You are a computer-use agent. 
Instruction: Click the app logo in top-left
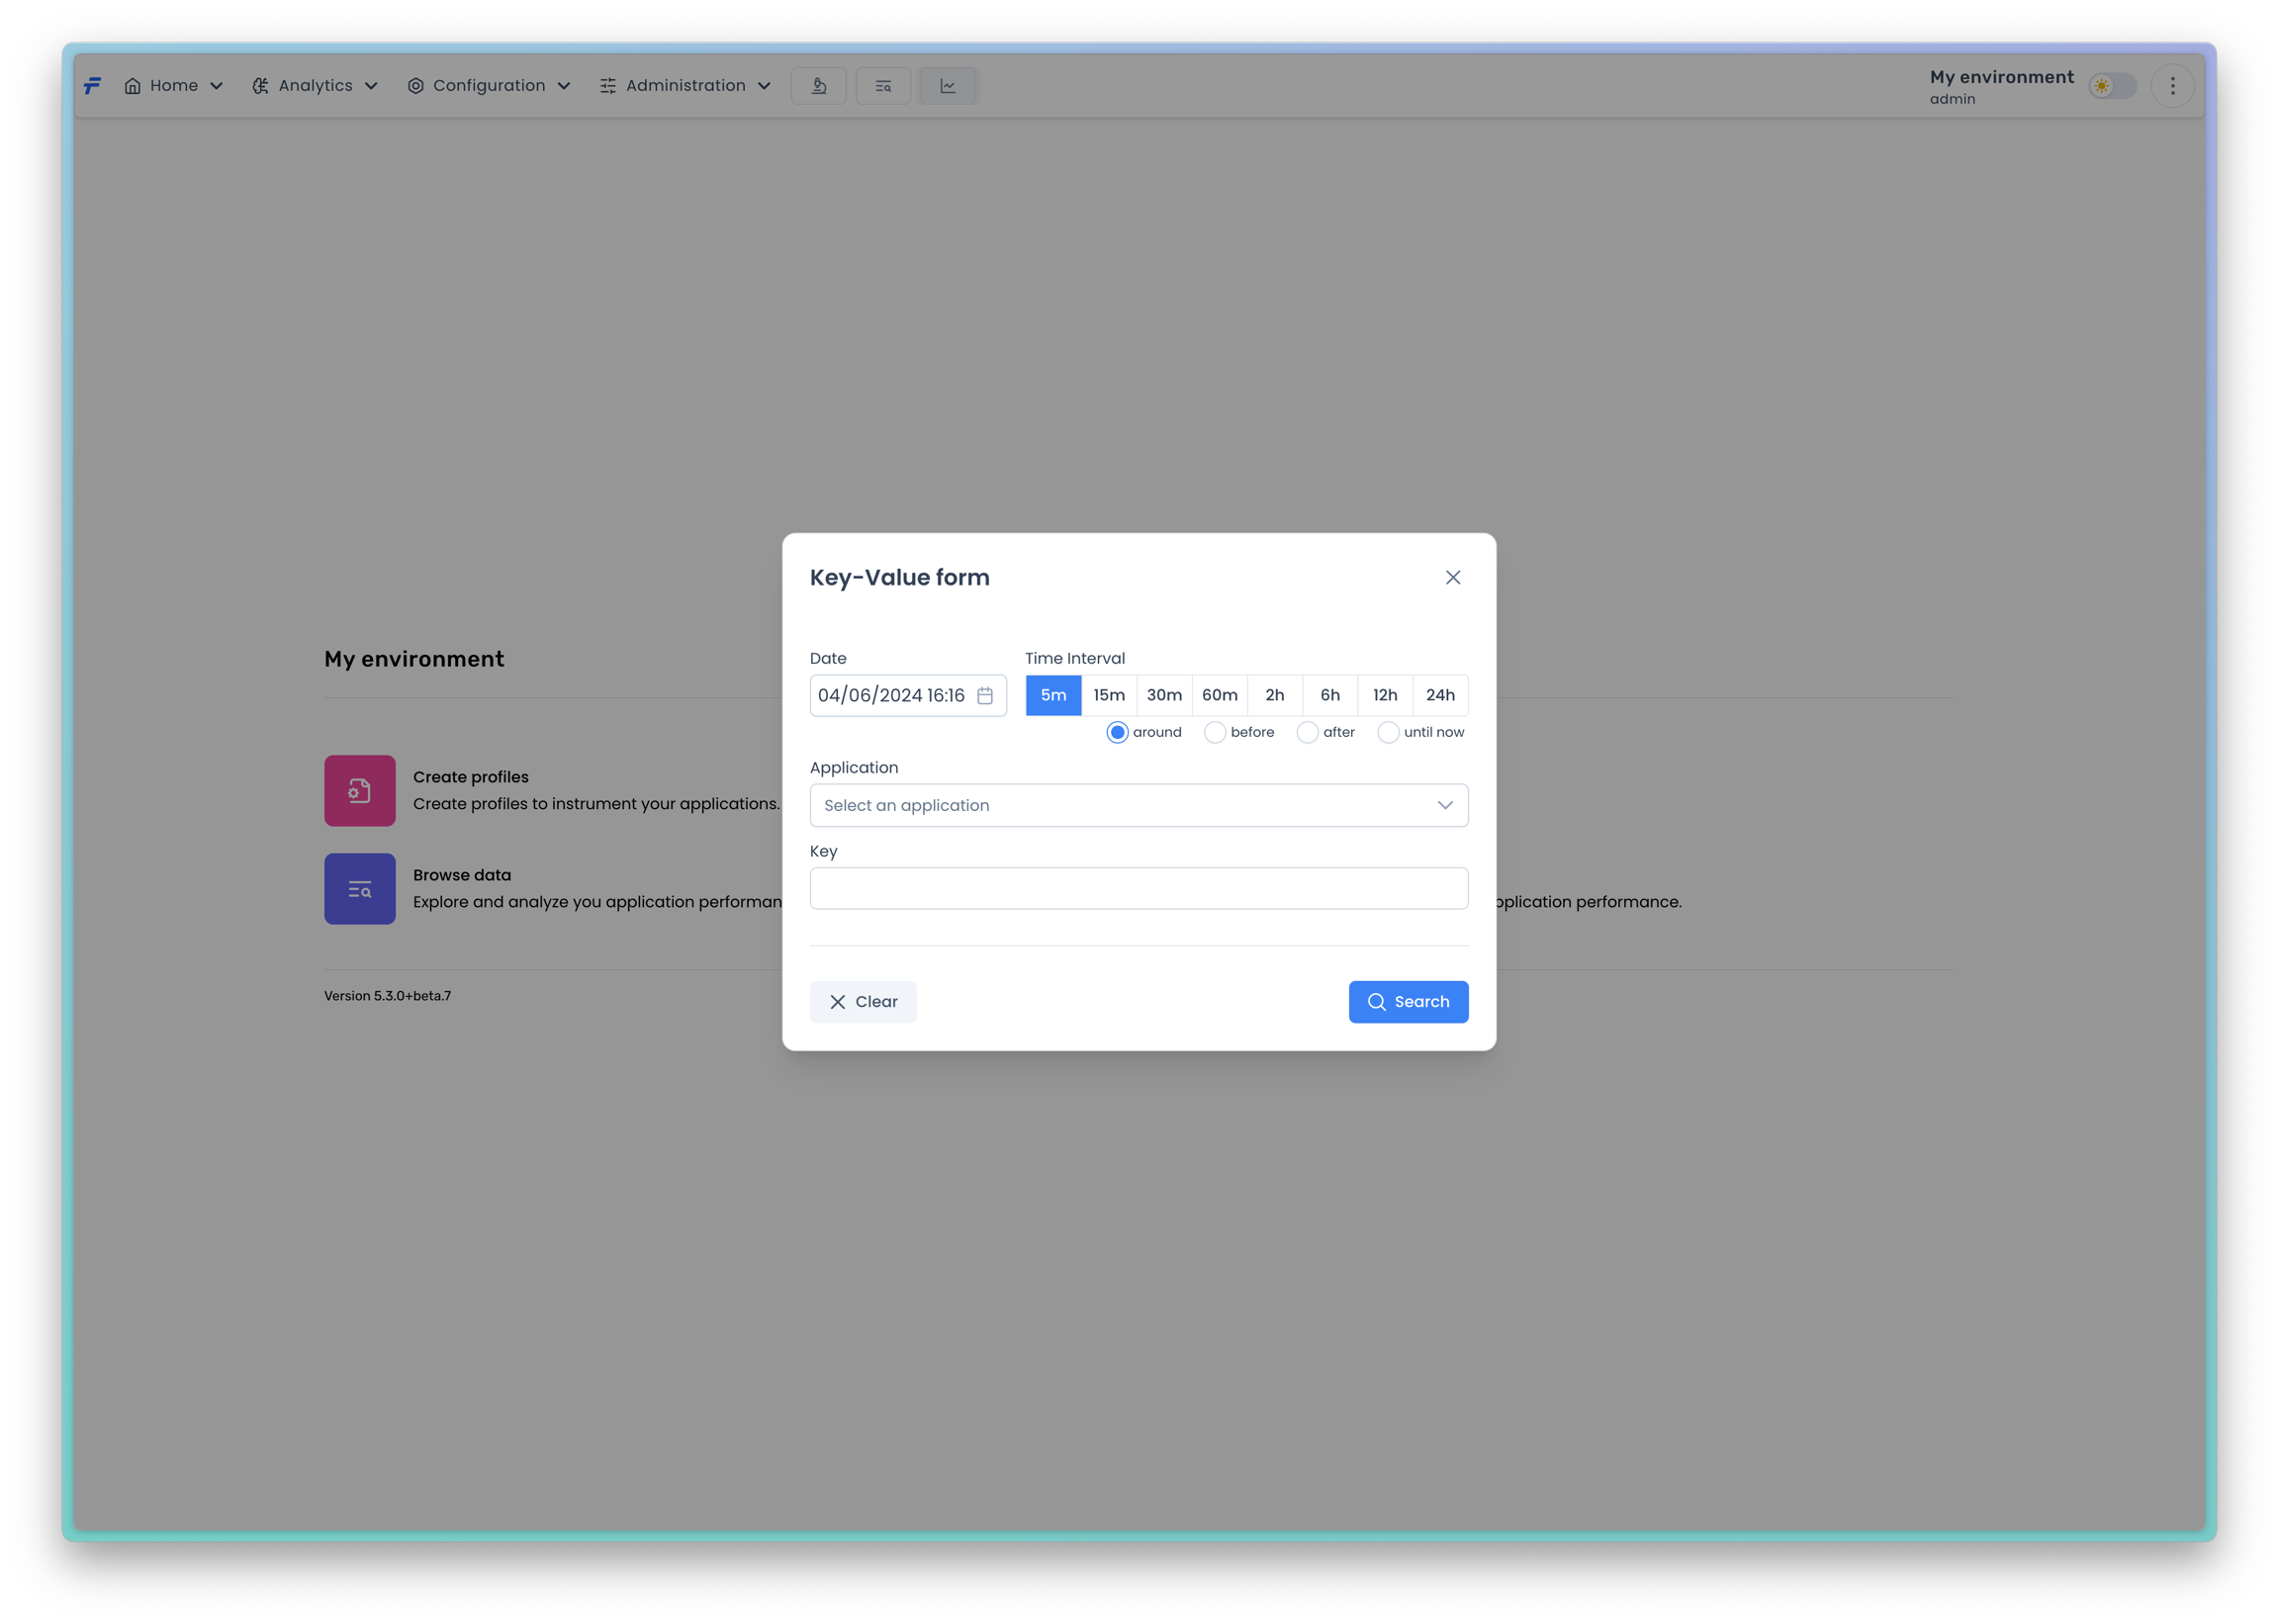[x=92, y=86]
